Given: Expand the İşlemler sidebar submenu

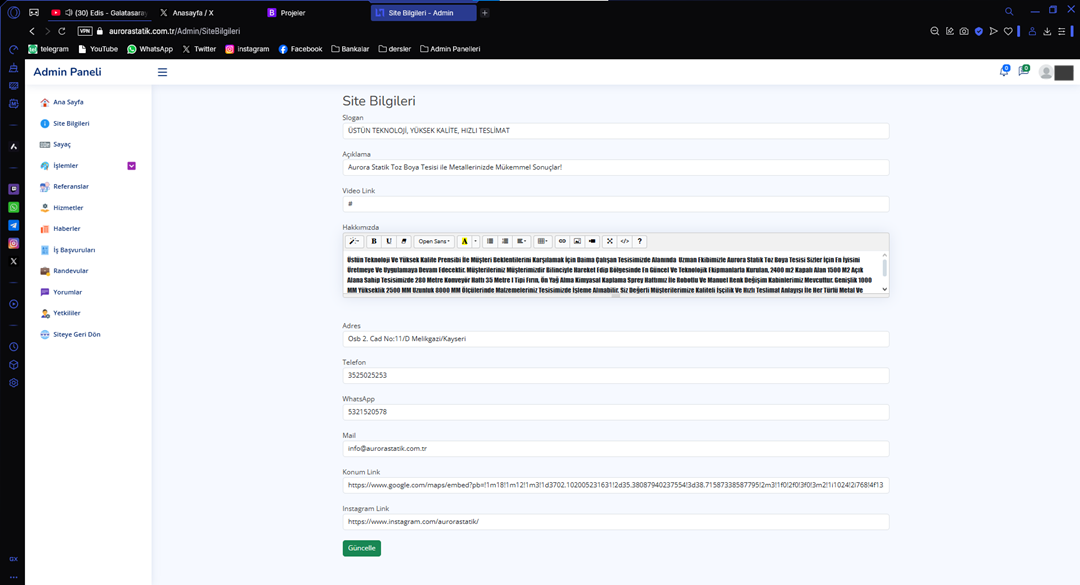Looking at the screenshot, I should click(131, 166).
